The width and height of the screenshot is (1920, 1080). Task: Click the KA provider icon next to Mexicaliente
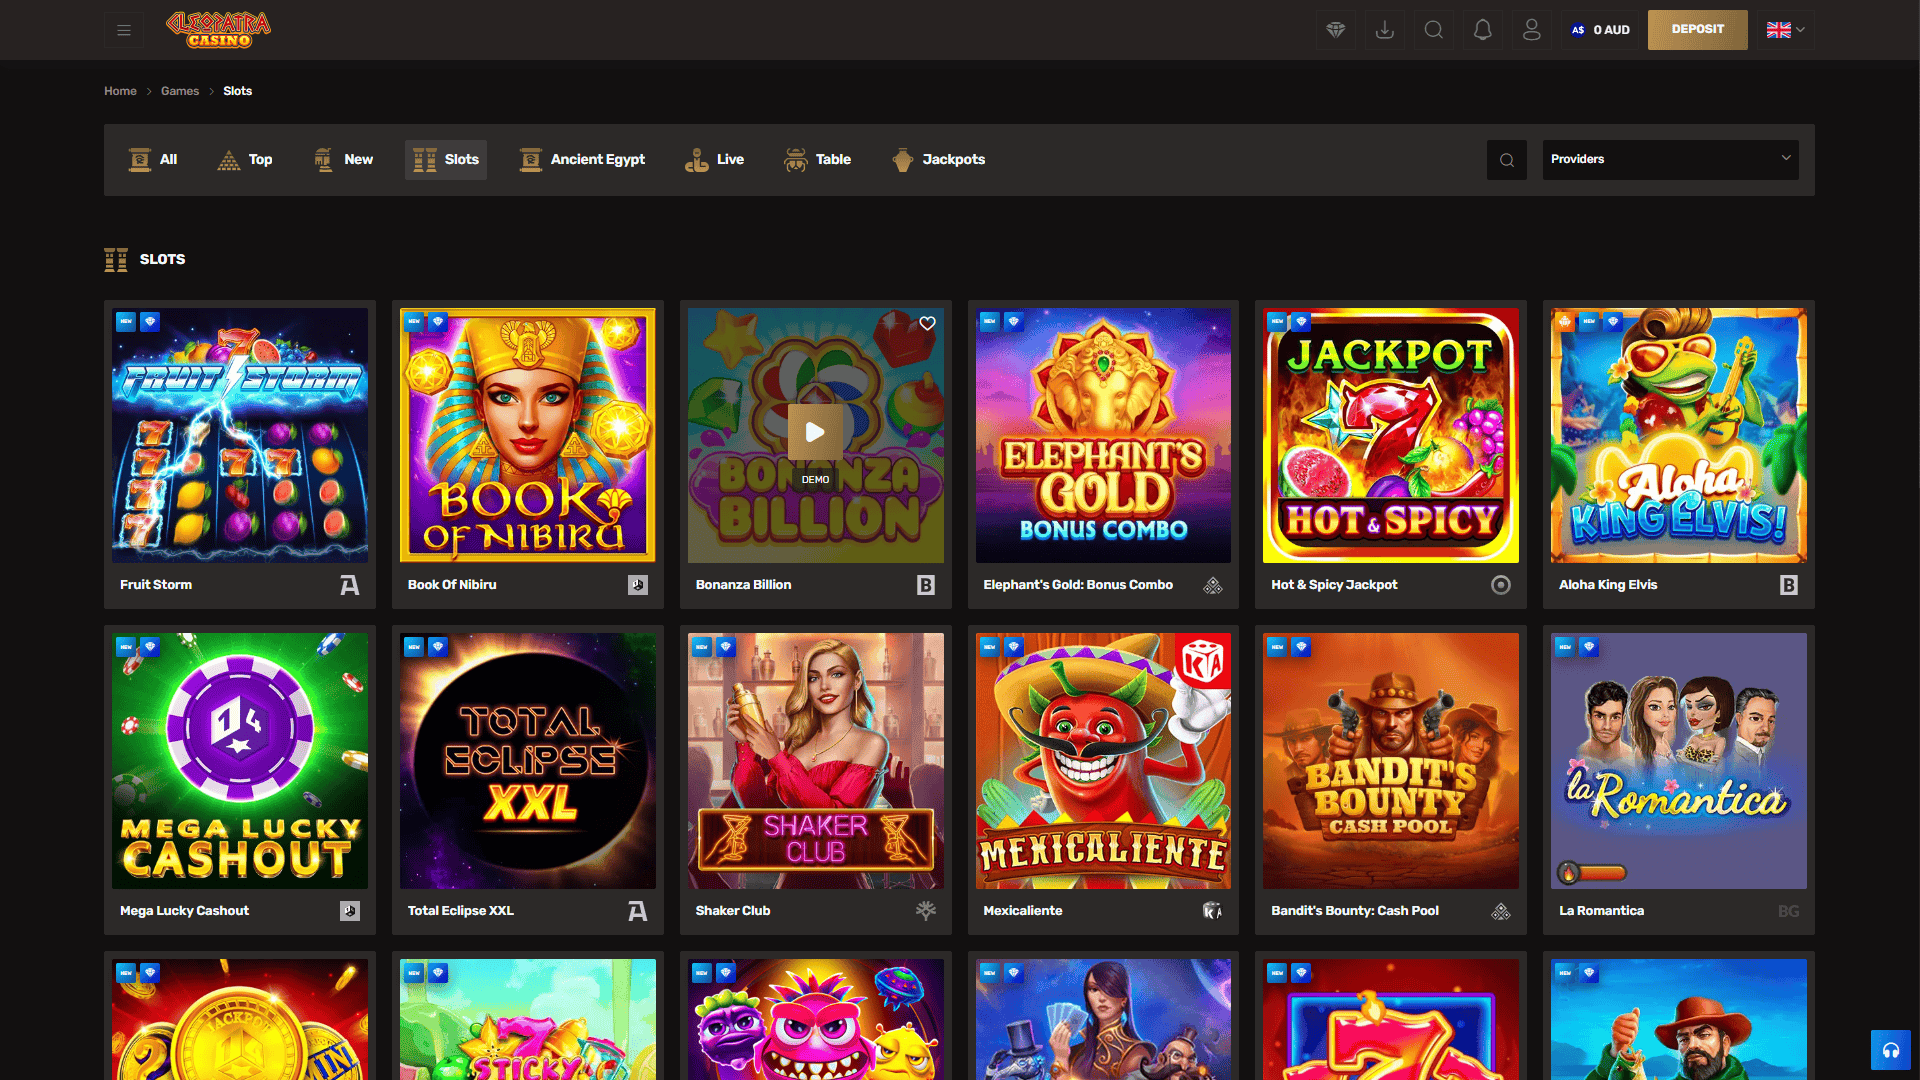click(x=1213, y=911)
